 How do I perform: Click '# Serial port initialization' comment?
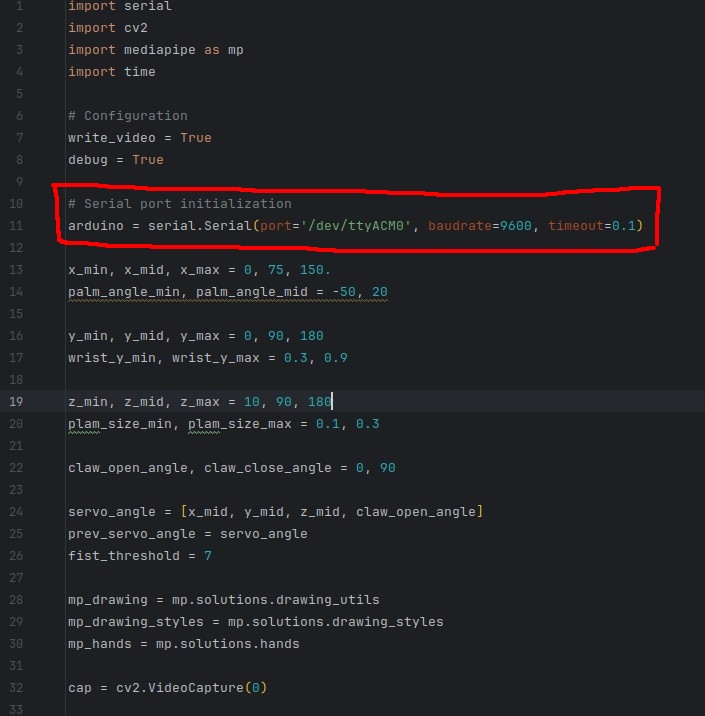[x=180, y=204]
